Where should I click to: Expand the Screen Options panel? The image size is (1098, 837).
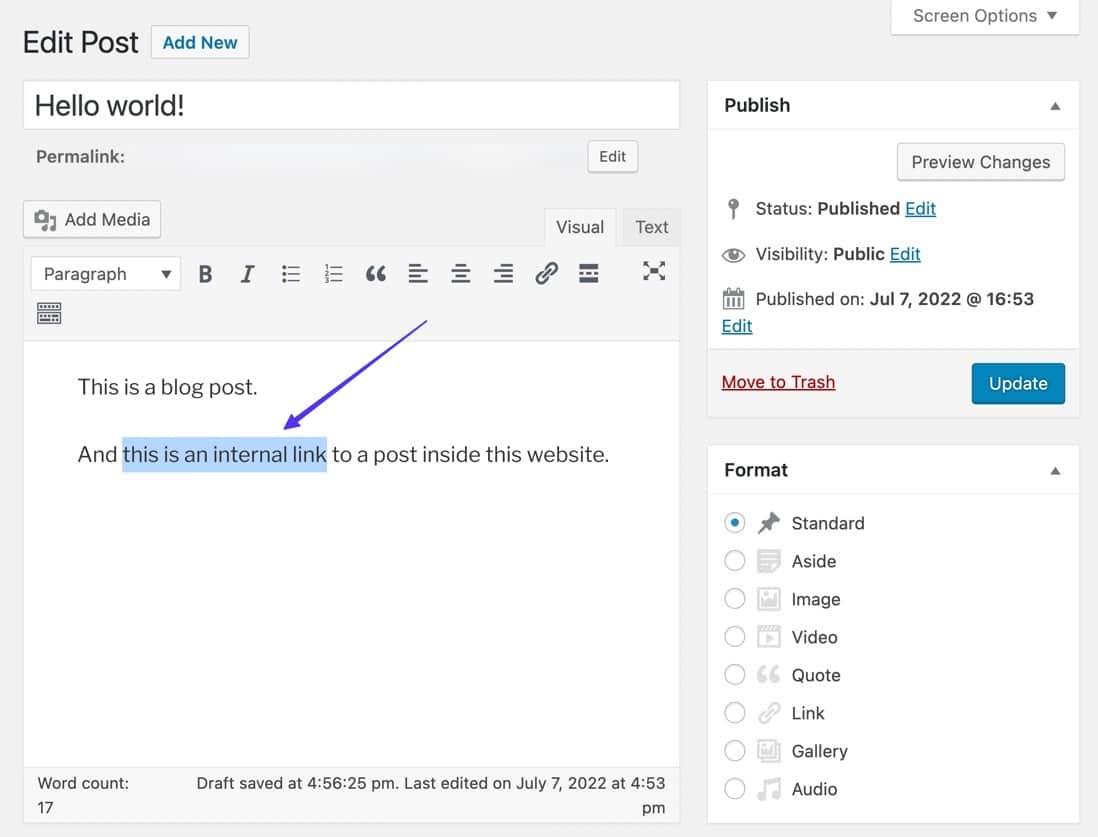983,16
